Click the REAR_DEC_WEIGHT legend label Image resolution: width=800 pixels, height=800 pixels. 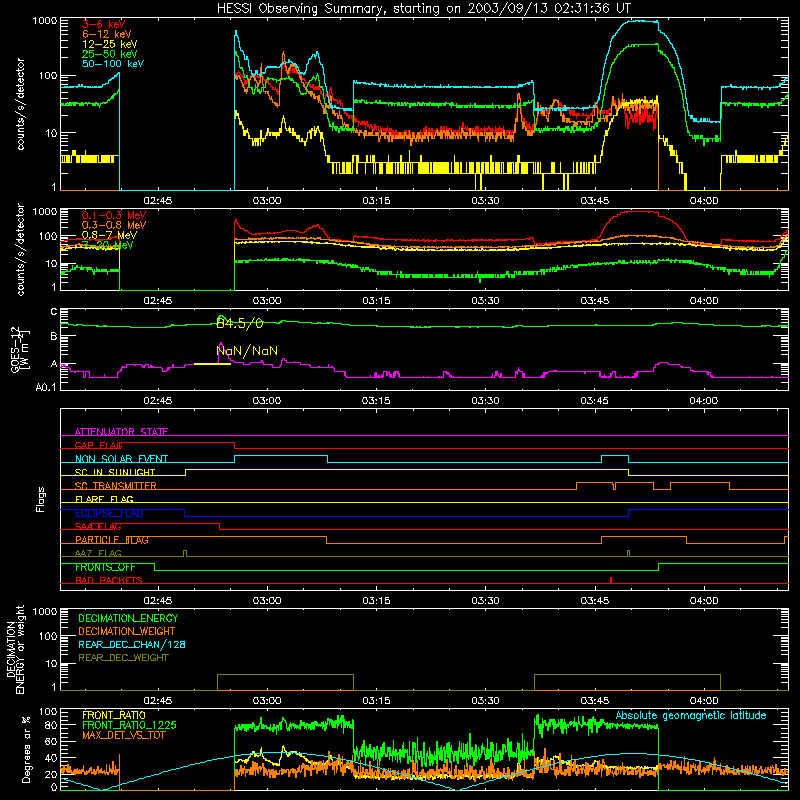(x=123, y=658)
